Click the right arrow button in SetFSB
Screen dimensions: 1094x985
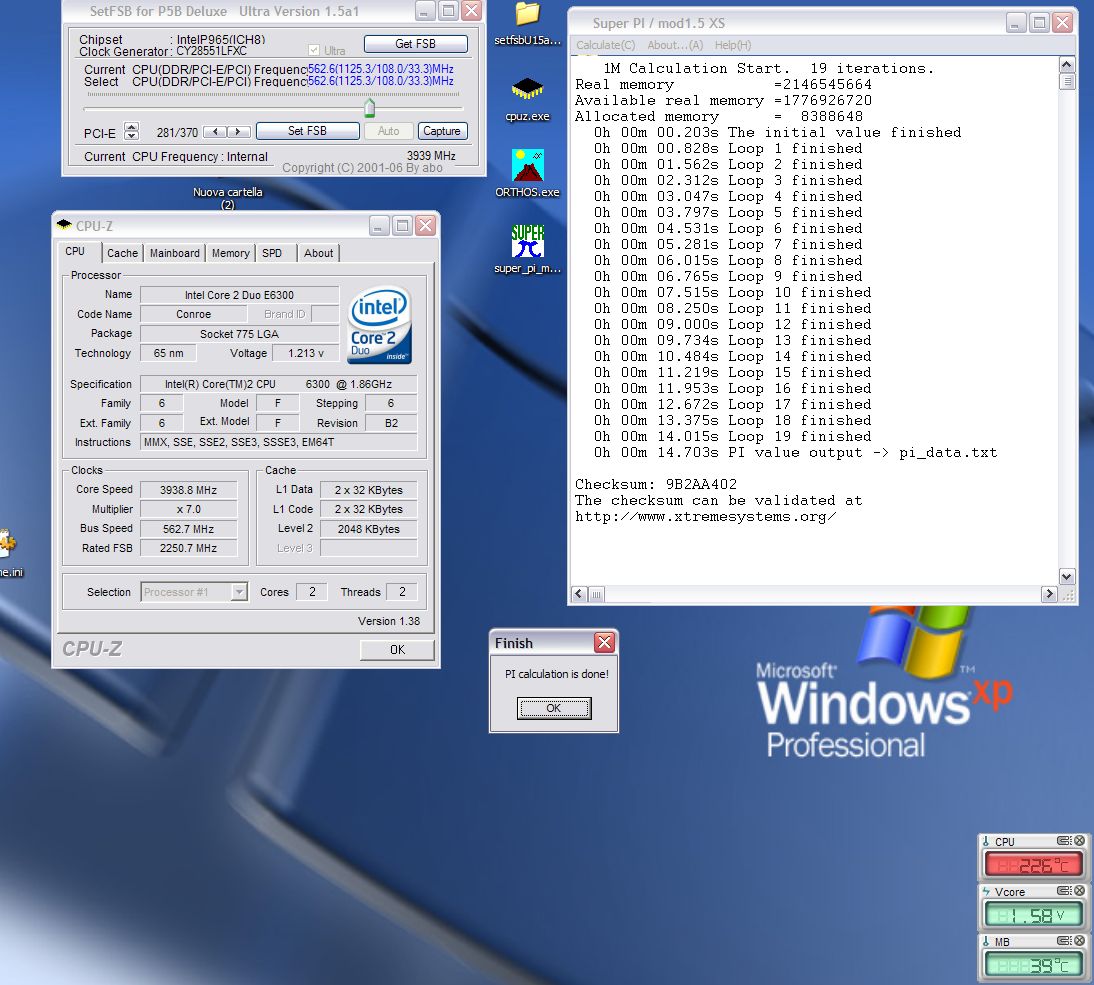(x=238, y=131)
